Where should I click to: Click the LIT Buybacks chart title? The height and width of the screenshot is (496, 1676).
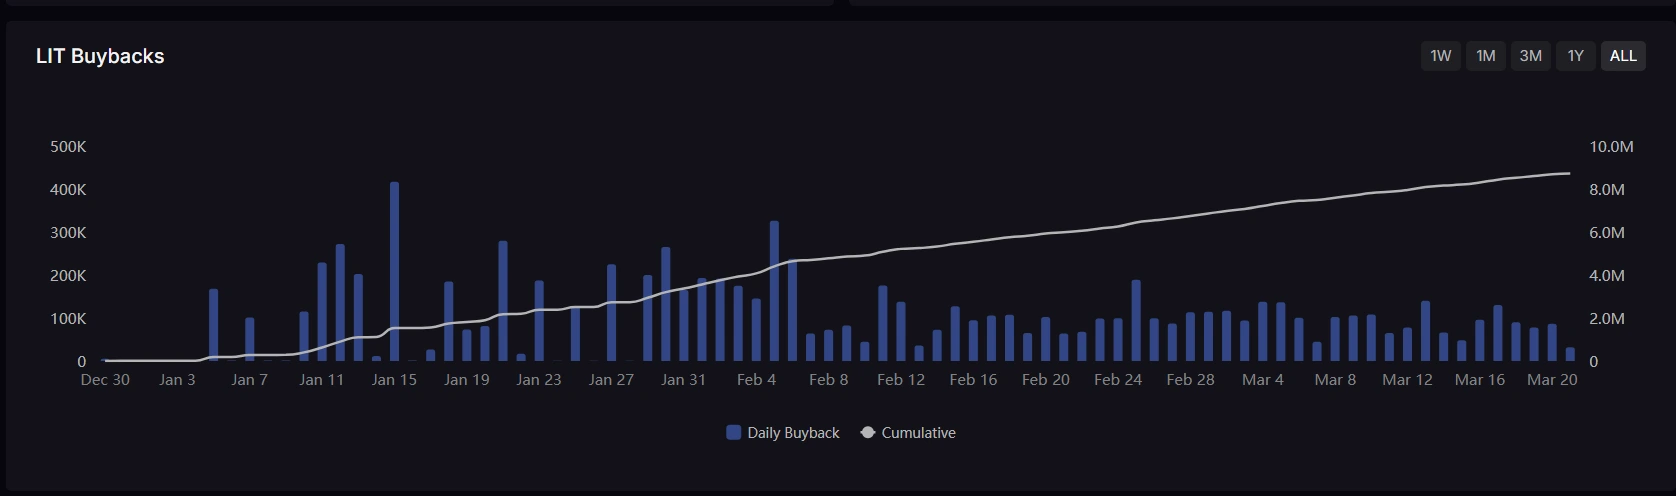[100, 56]
